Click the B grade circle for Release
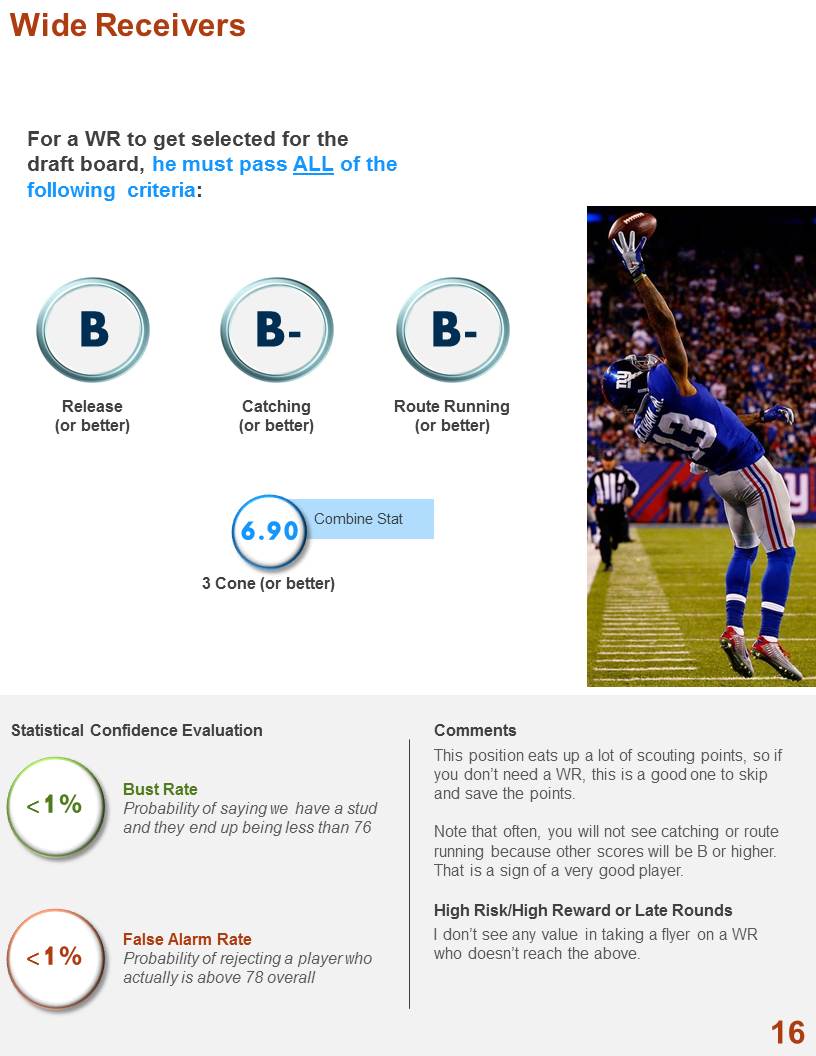Image resolution: width=816 pixels, height=1056 pixels. 93,330
